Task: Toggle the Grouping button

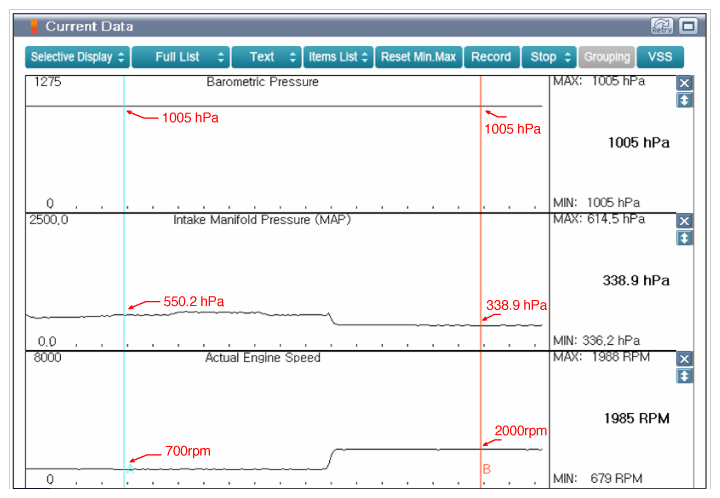Action: [606, 57]
